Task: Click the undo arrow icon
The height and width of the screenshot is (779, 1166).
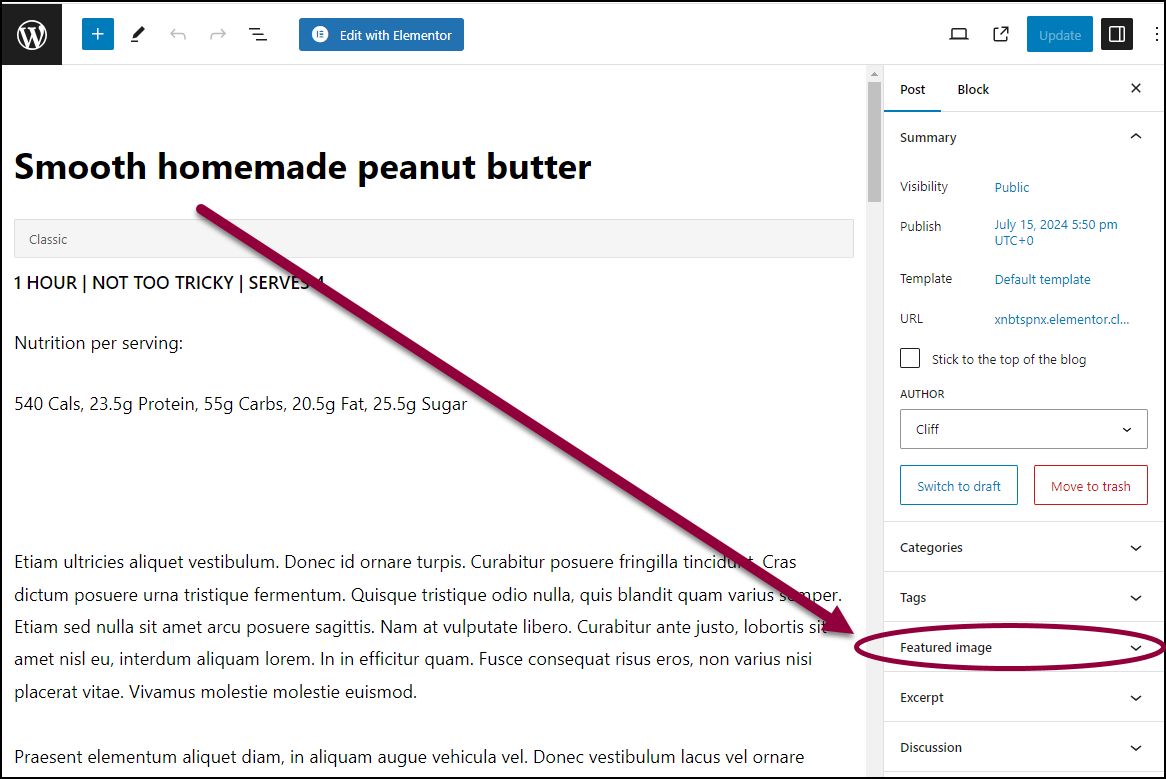Action: [x=178, y=34]
